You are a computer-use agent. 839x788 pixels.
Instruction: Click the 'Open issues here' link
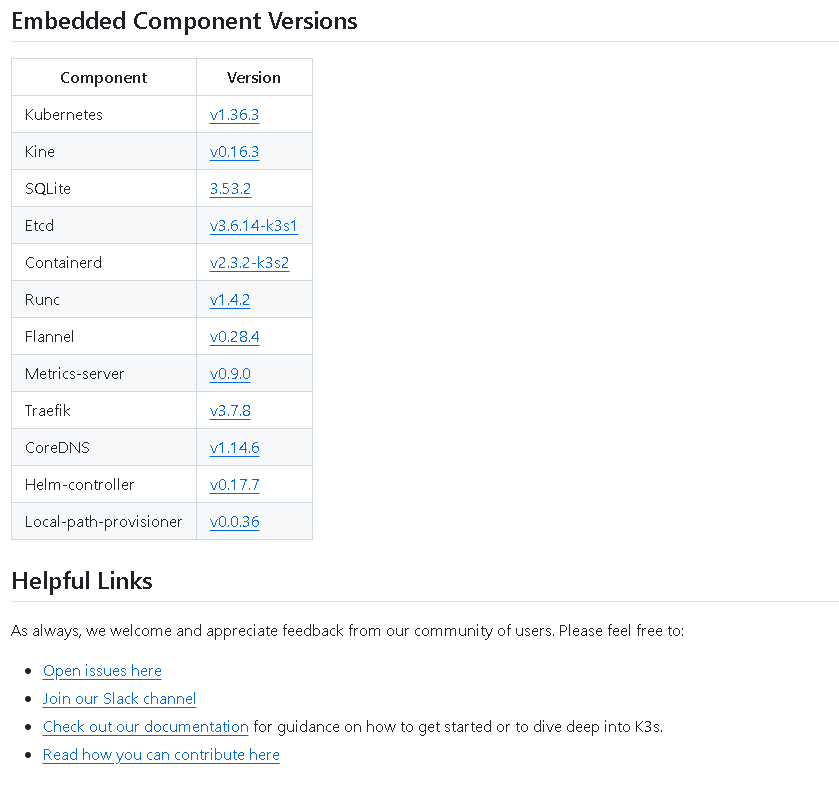(102, 671)
